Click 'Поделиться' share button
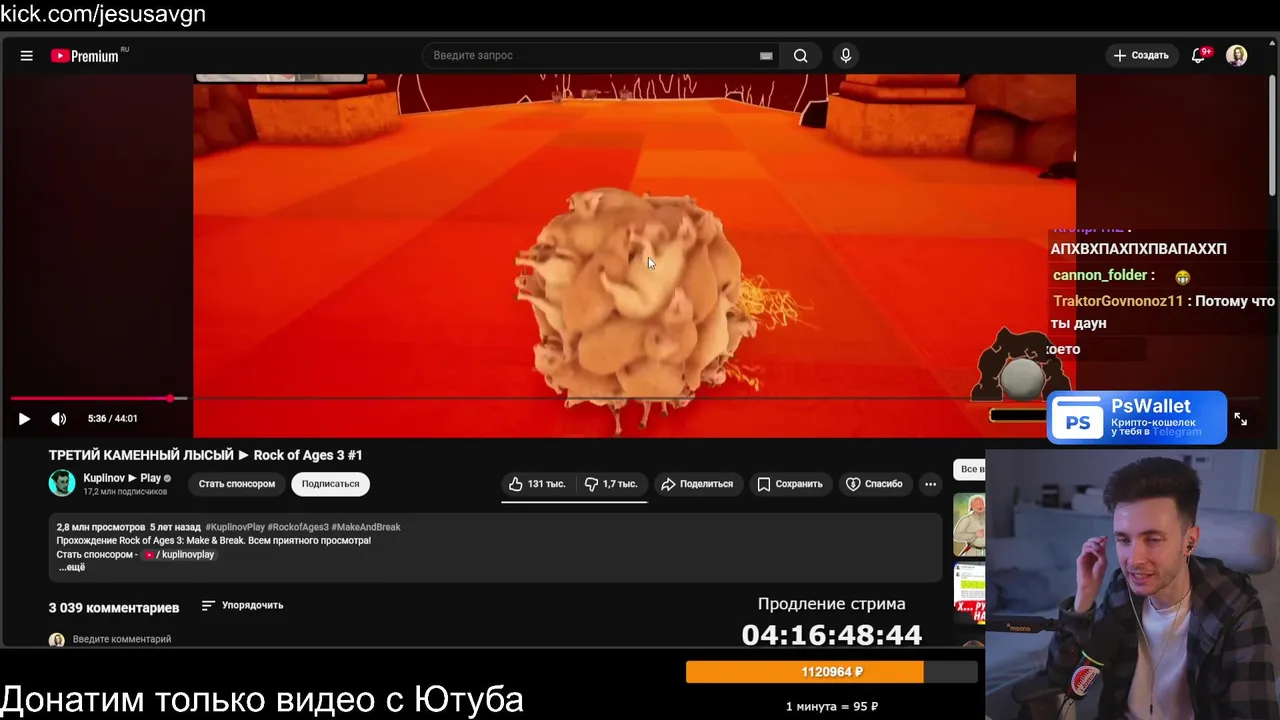Screen dimensions: 1280x720 coord(697,484)
